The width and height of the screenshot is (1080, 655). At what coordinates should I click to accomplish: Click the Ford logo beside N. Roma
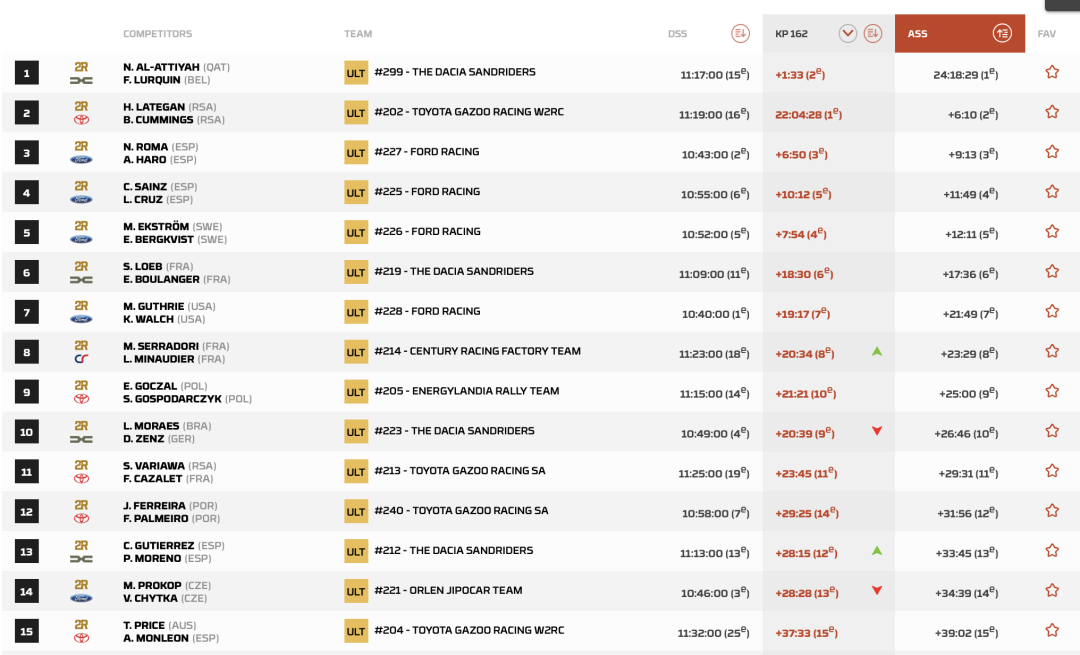(x=81, y=160)
